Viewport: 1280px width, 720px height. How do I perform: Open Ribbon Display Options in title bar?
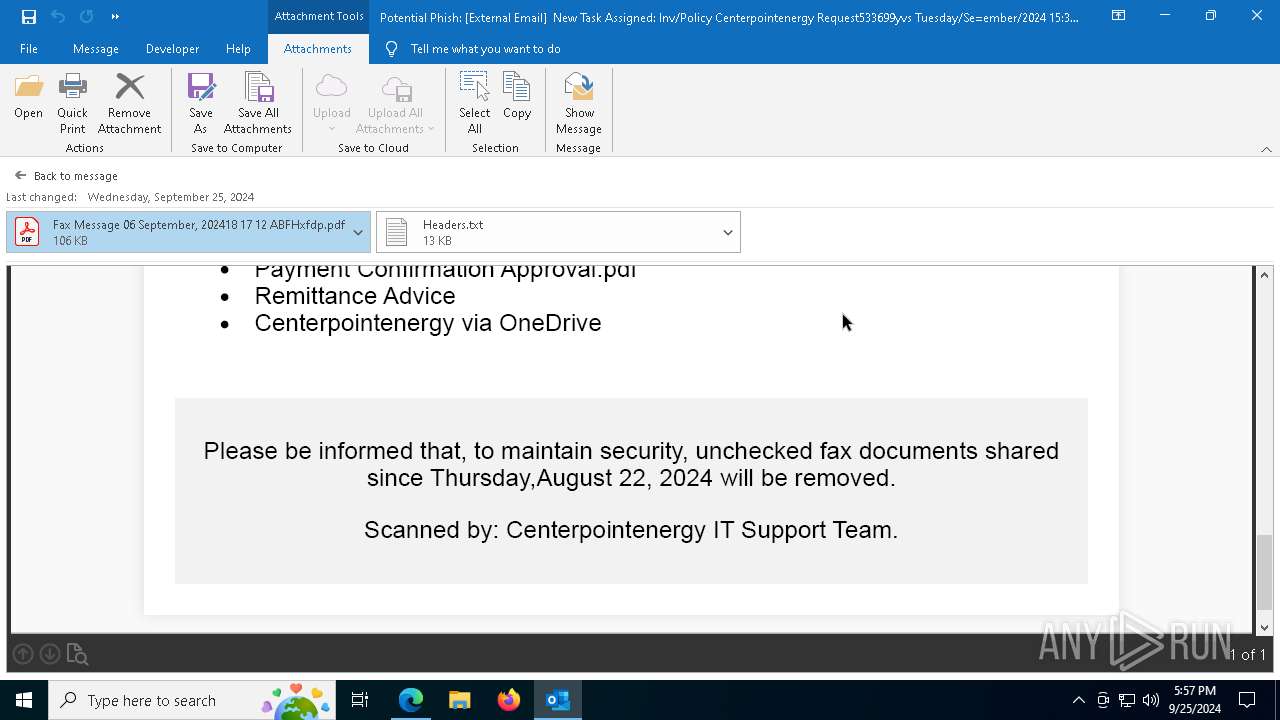[1118, 16]
